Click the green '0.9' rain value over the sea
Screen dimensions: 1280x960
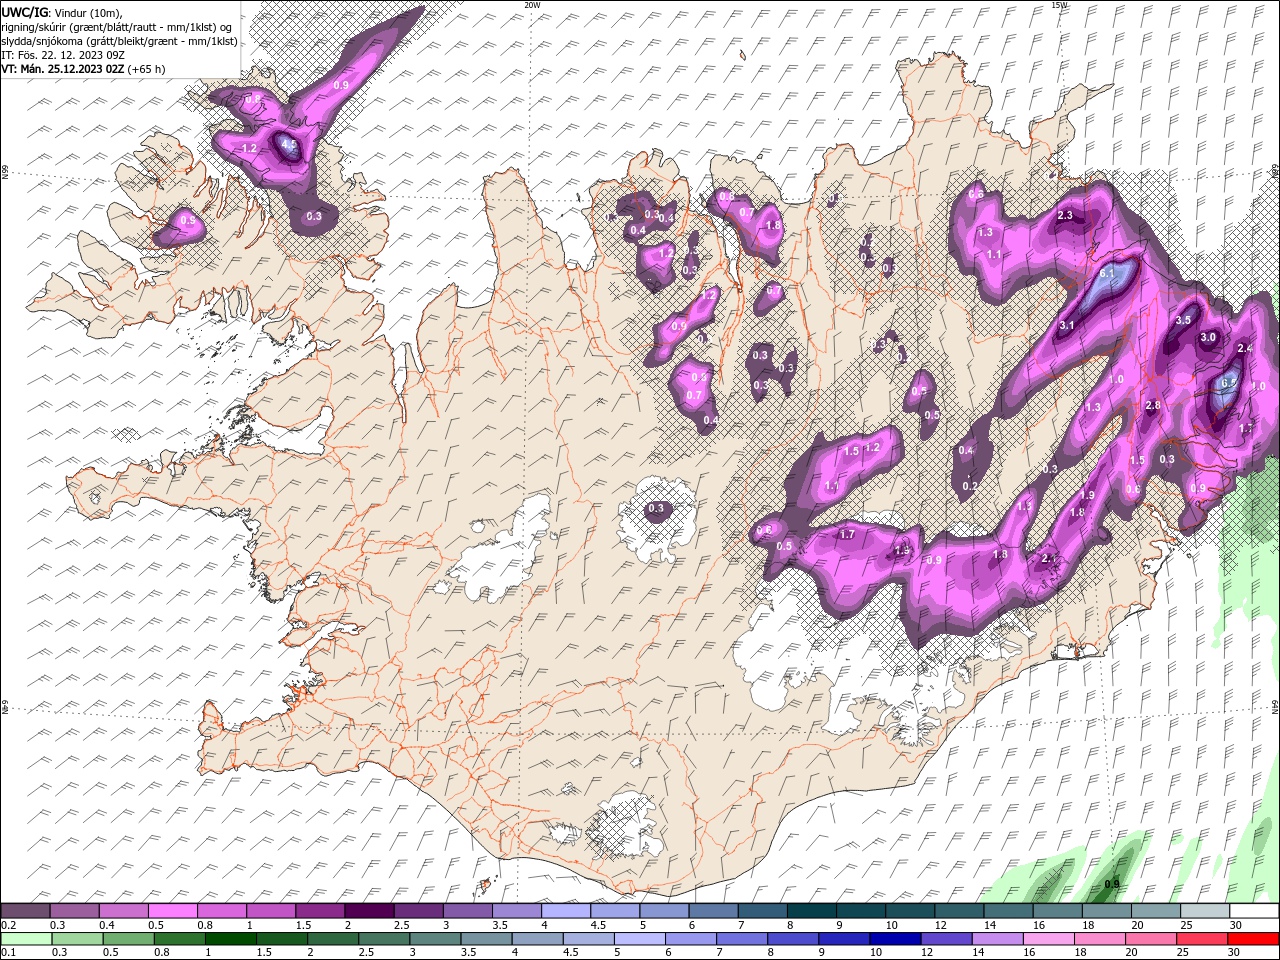pos(1112,884)
